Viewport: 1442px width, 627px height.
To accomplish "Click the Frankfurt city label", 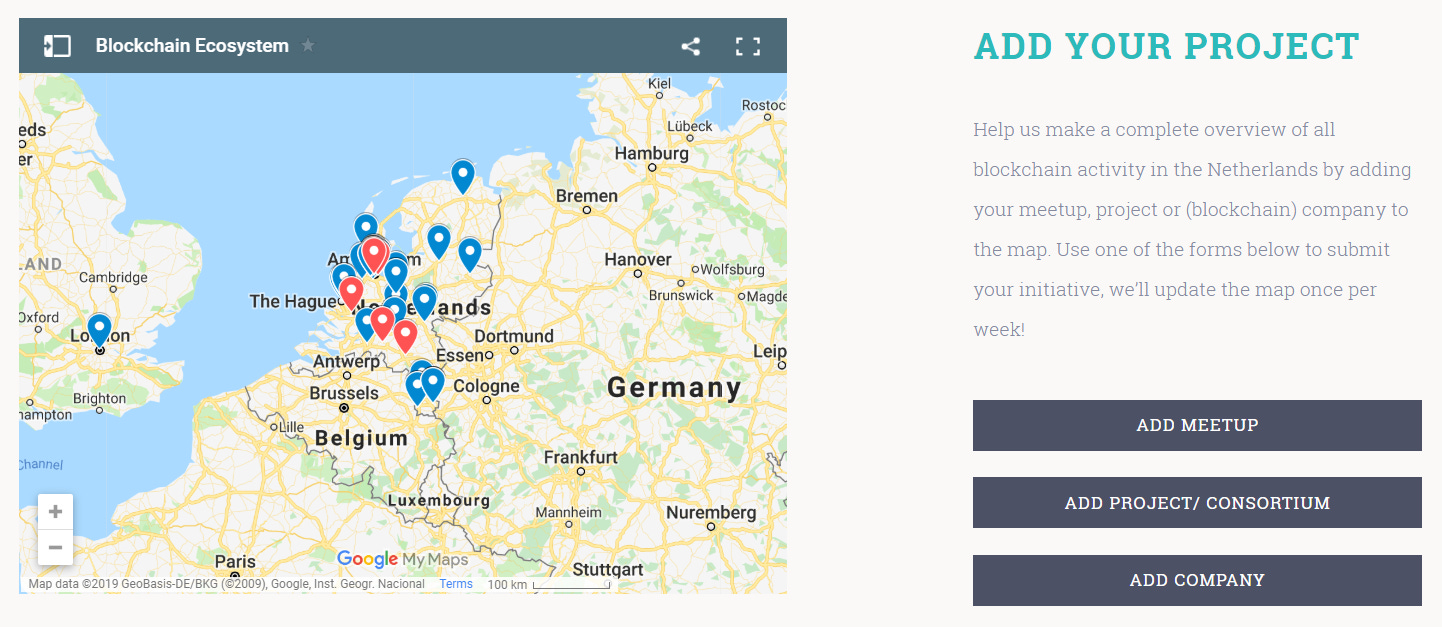I will click(581, 457).
